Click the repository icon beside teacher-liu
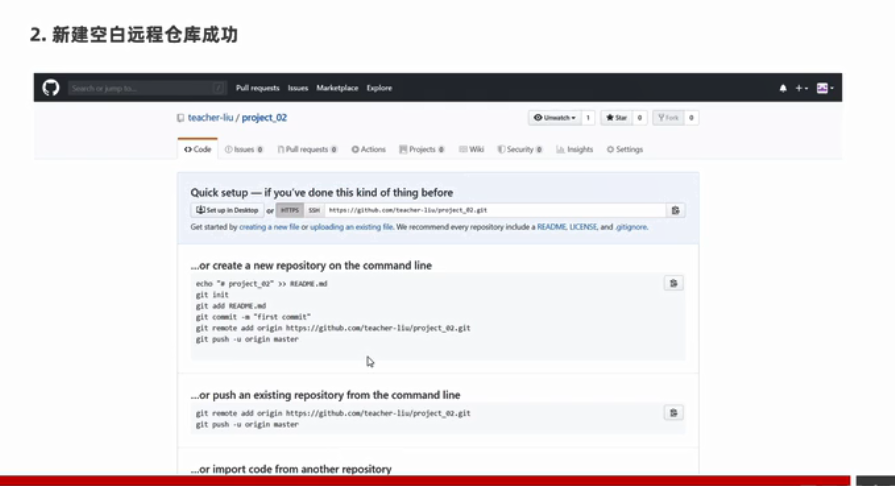Image resolution: width=895 pixels, height=486 pixels. pos(180,118)
